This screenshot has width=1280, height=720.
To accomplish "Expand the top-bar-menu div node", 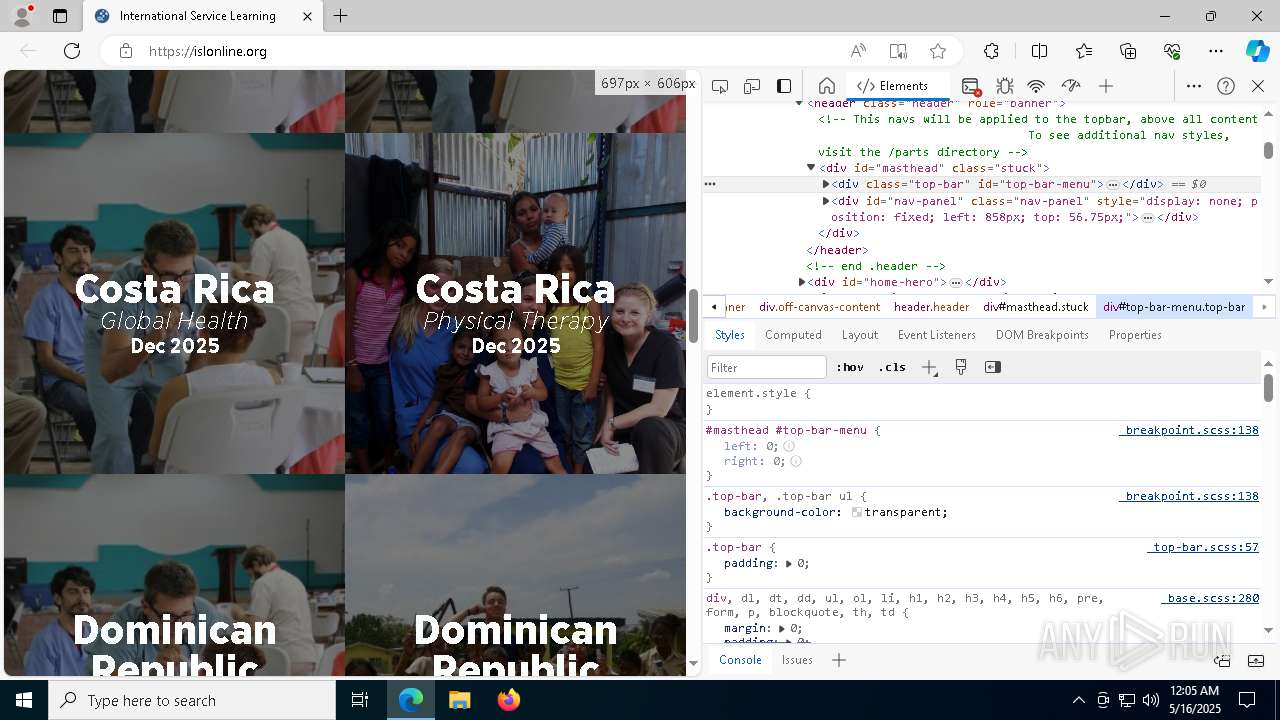I will click(826, 184).
